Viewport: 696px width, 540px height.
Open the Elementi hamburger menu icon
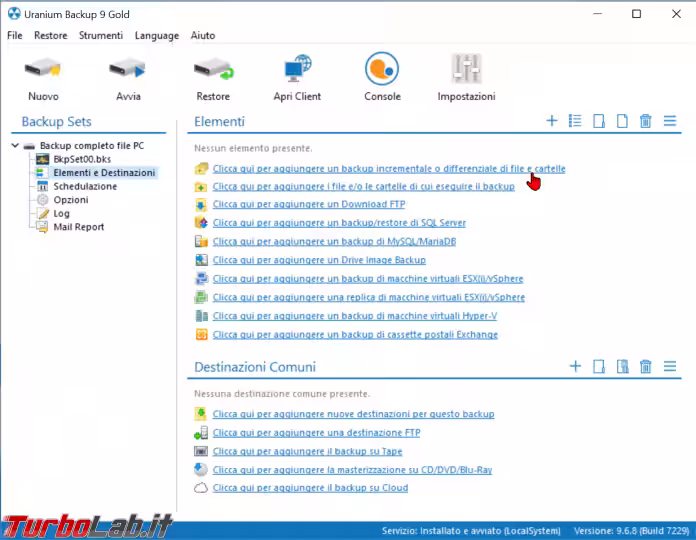670,121
